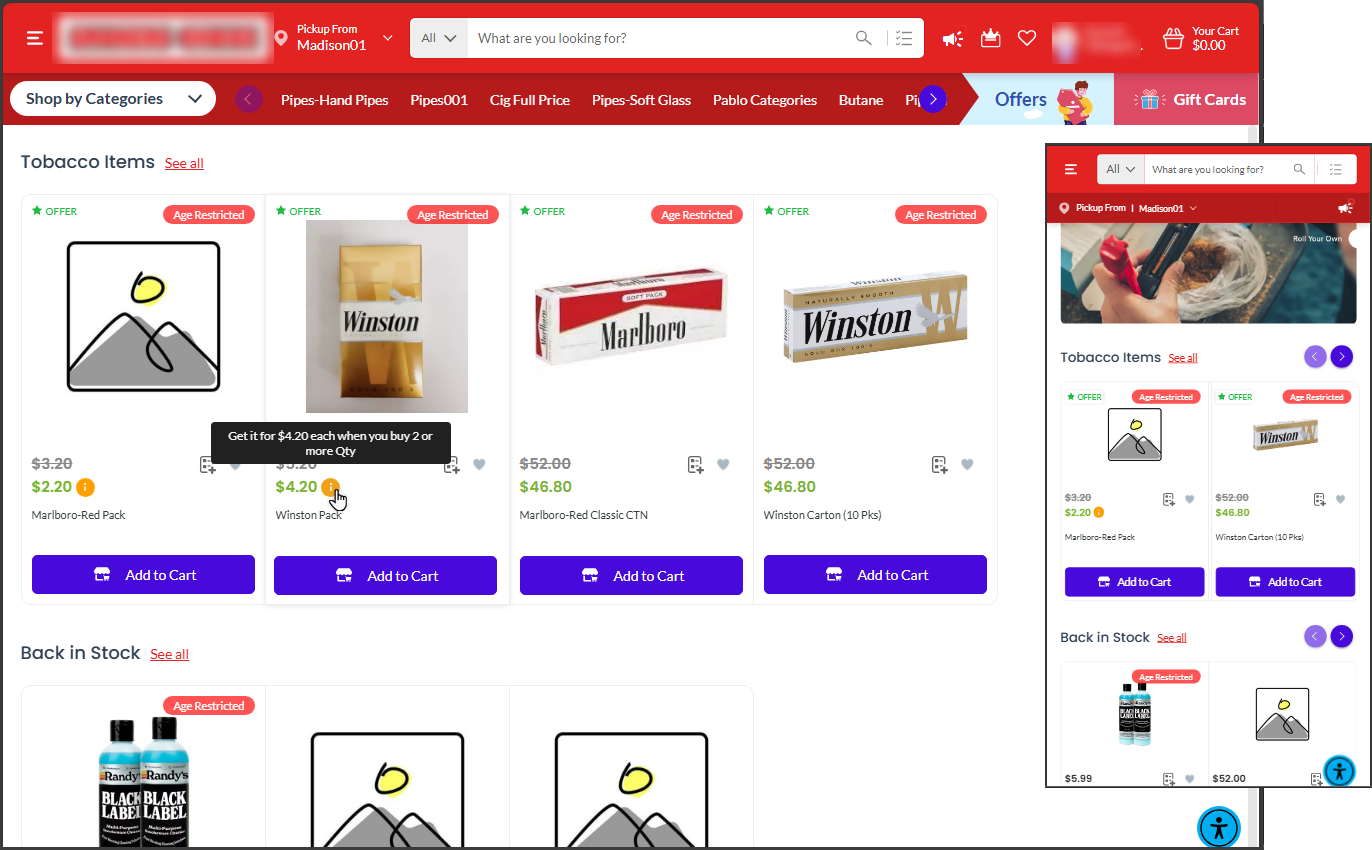Add $5.99 item to list in mobile preview
The height and width of the screenshot is (850, 1372).
click(1168, 779)
